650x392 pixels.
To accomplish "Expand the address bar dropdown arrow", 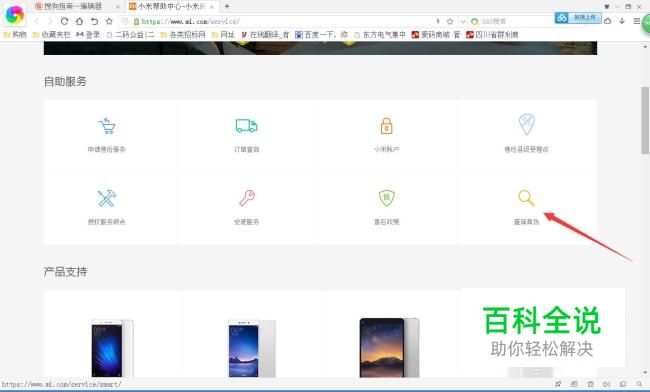I will (x=463, y=21).
